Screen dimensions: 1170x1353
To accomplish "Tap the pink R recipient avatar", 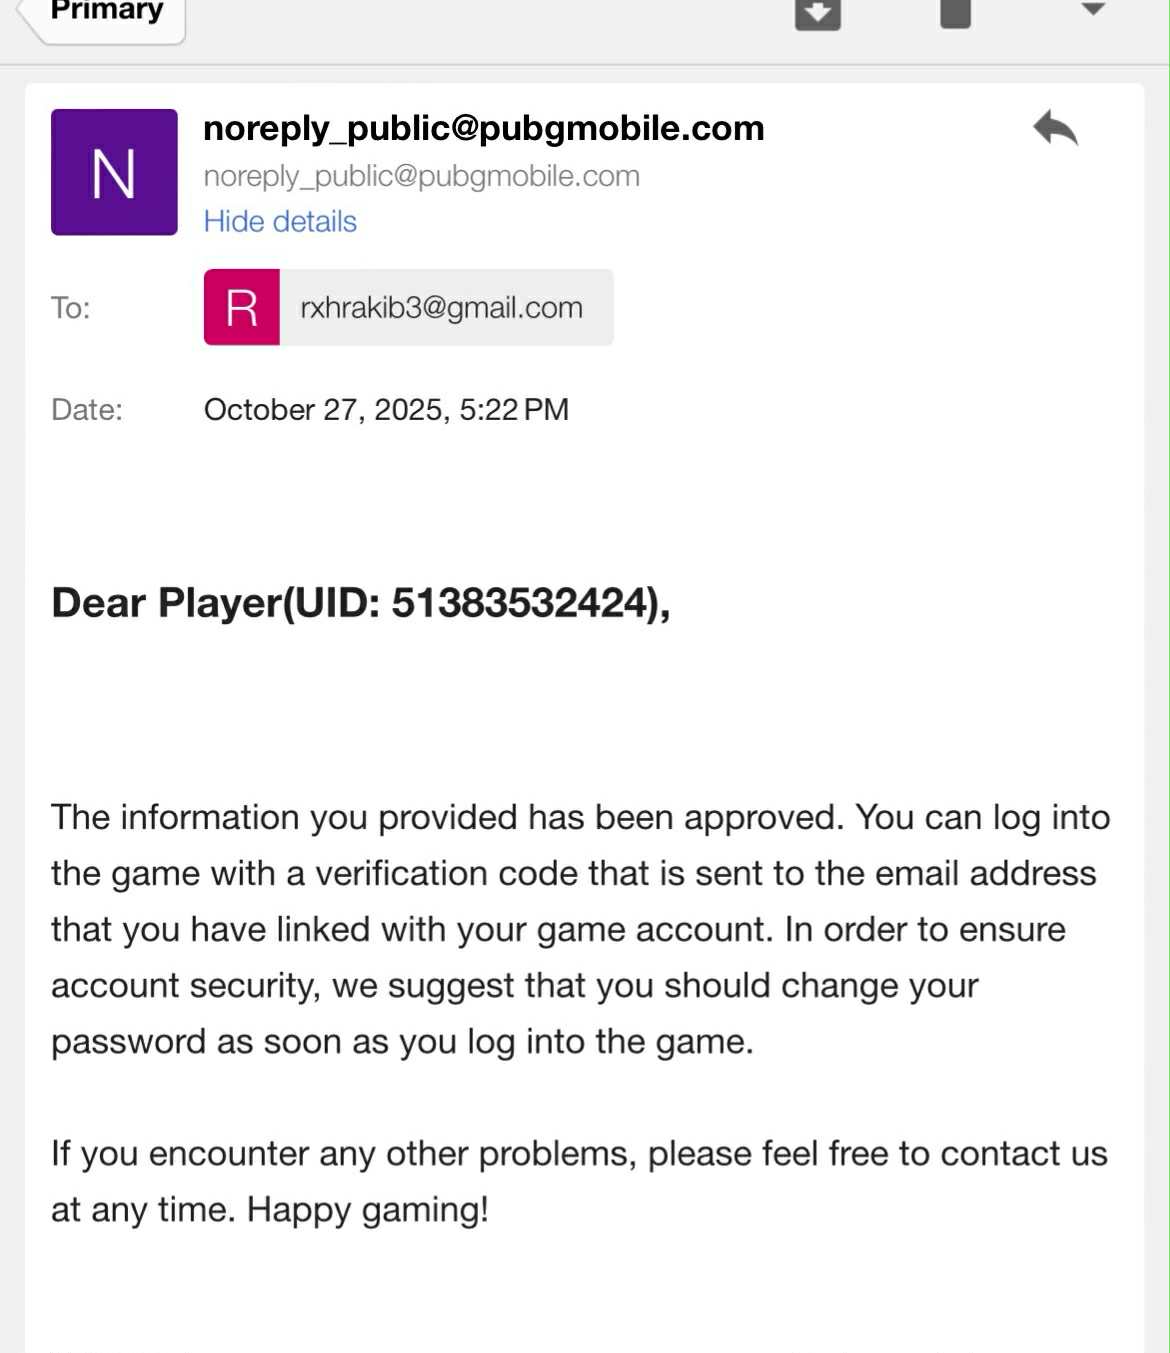I will (x=242, y=307).
